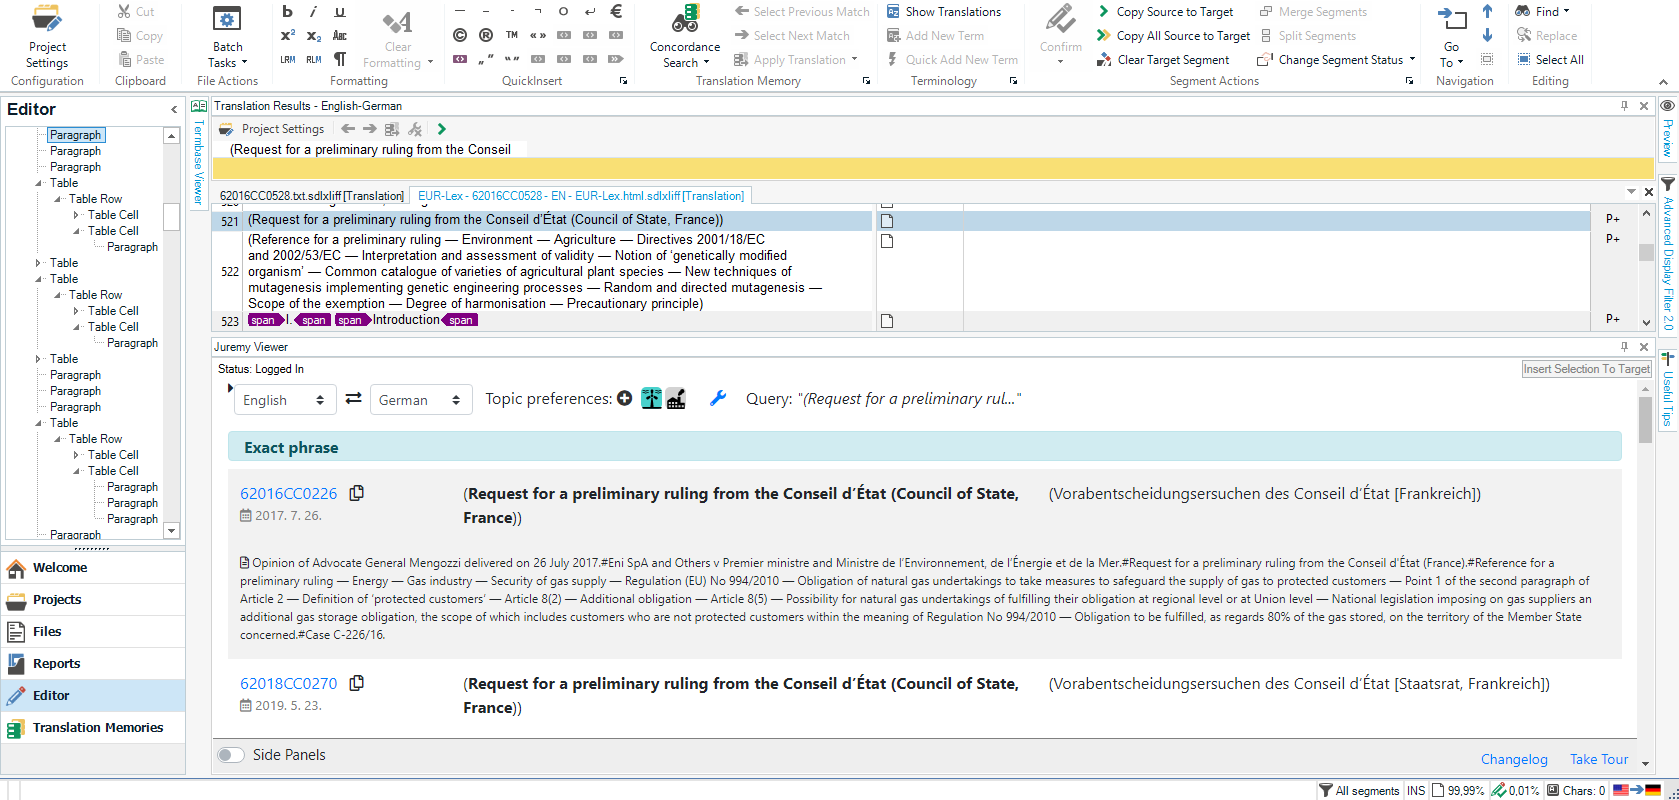This screenshot has height=800, width=1679.
Task: Insert degree symbol from QuickInsert
Action: pos(564,11)
